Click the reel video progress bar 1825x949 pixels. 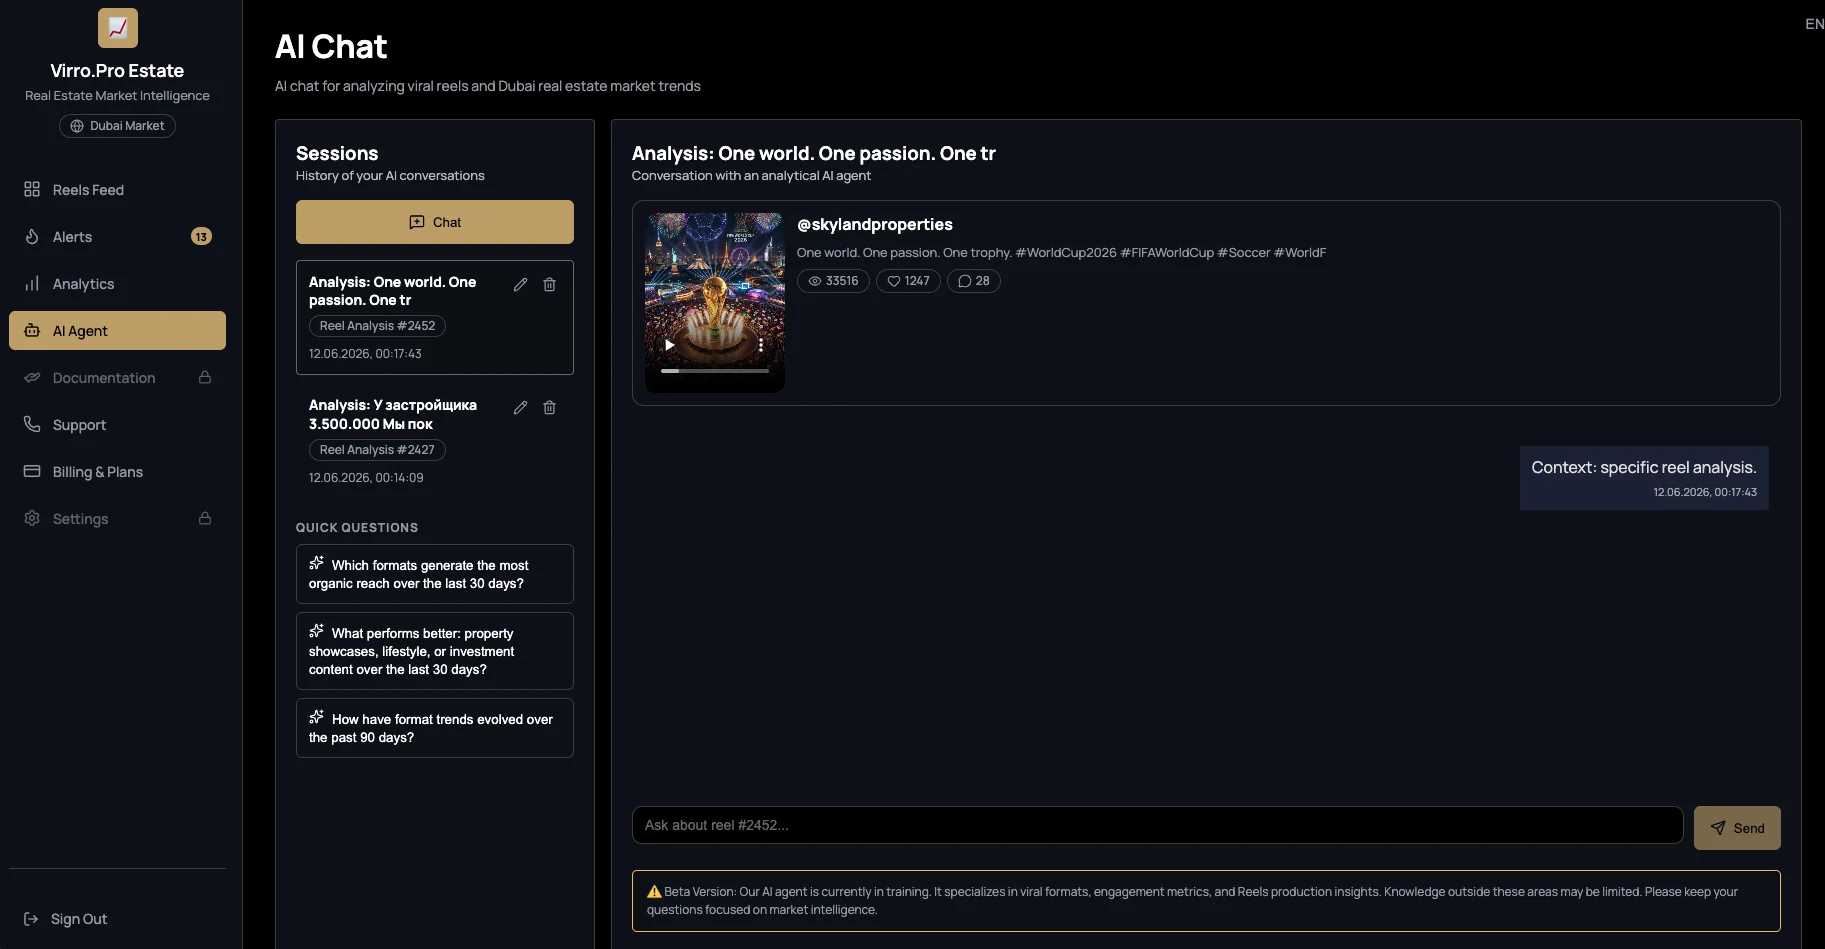pos(715,371)
